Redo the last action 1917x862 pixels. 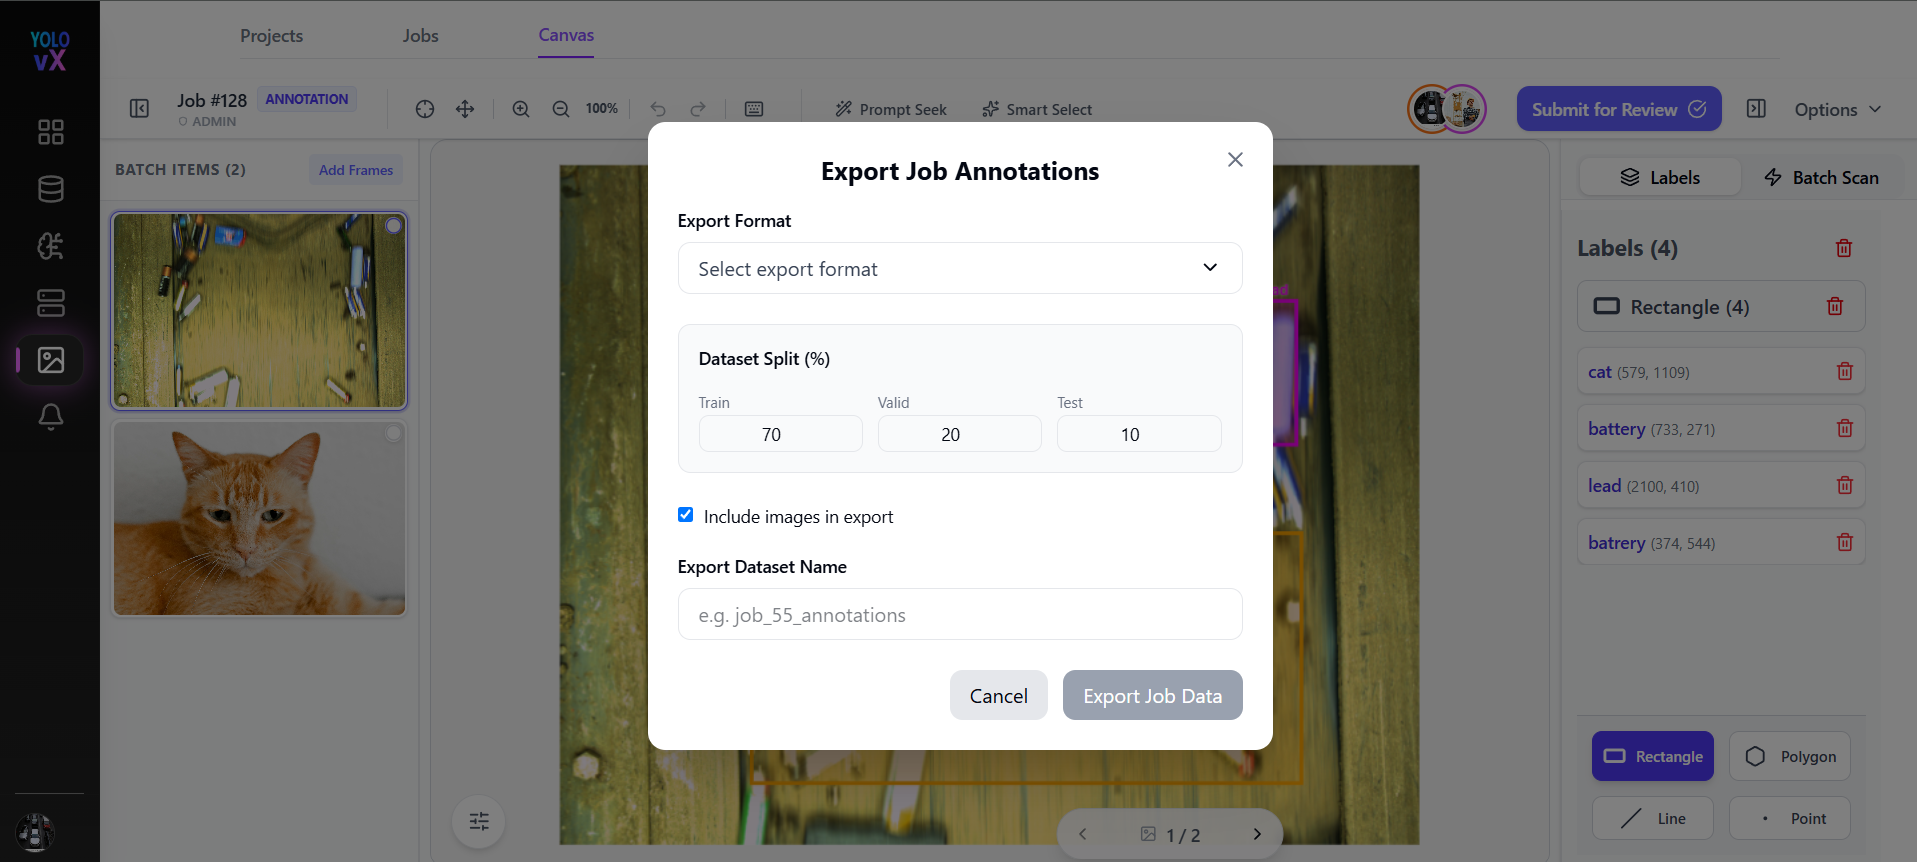[x=698, y=109]
